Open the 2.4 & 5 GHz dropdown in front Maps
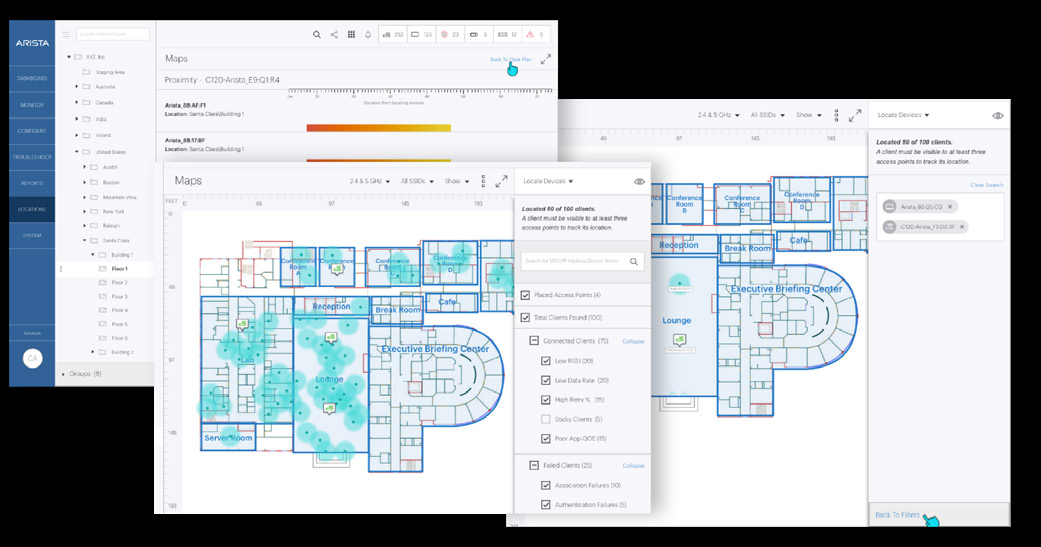Screen dimensions: 1041x547 (x=370, y=181)
